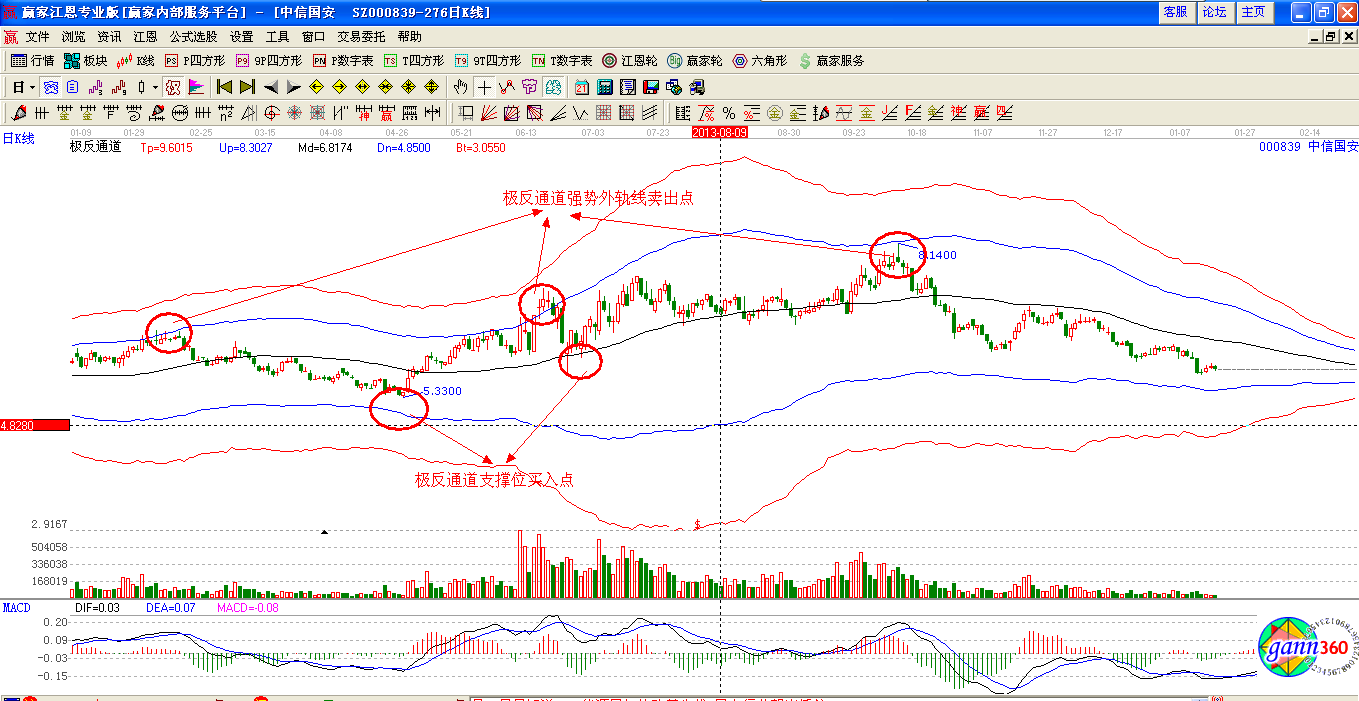Click the yellow left-arrow diamond icon
The width and height of the screenshot is (1359, 701).
pos(317,87)
